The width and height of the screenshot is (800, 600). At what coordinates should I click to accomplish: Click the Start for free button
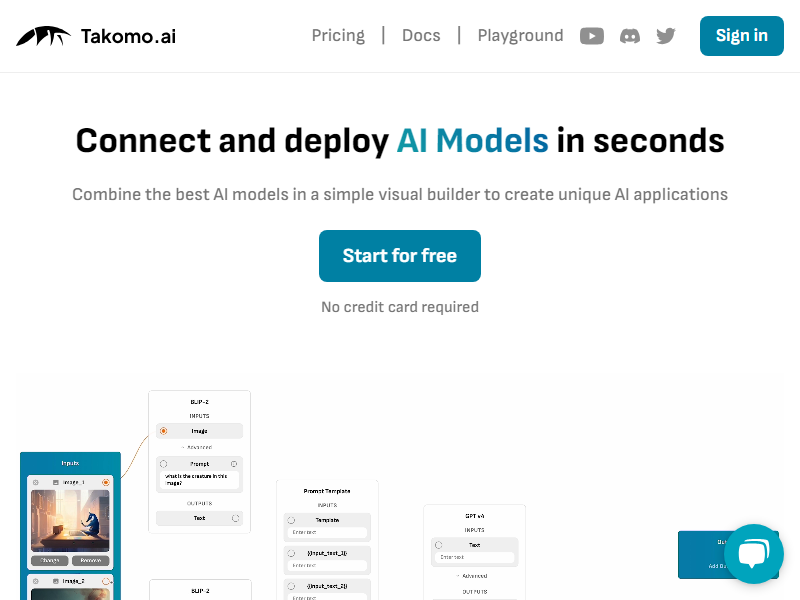tap(399, 256)
